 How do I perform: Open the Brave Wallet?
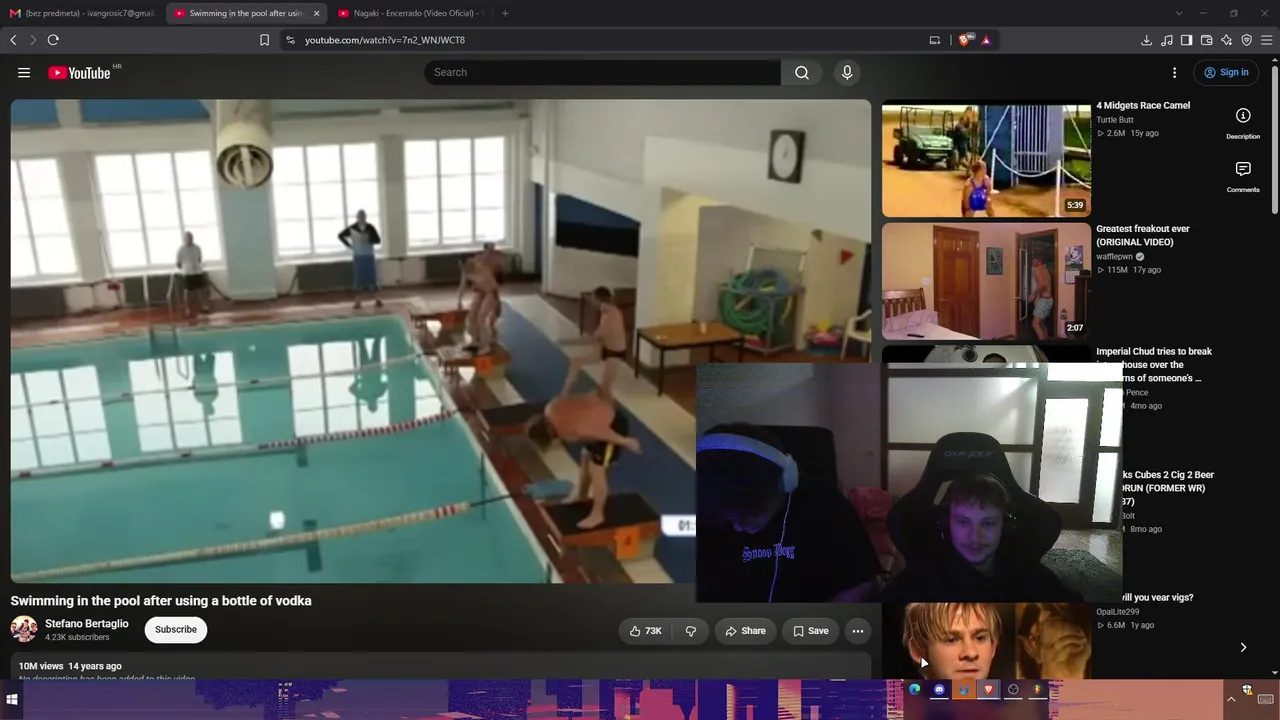point(1206,40)
